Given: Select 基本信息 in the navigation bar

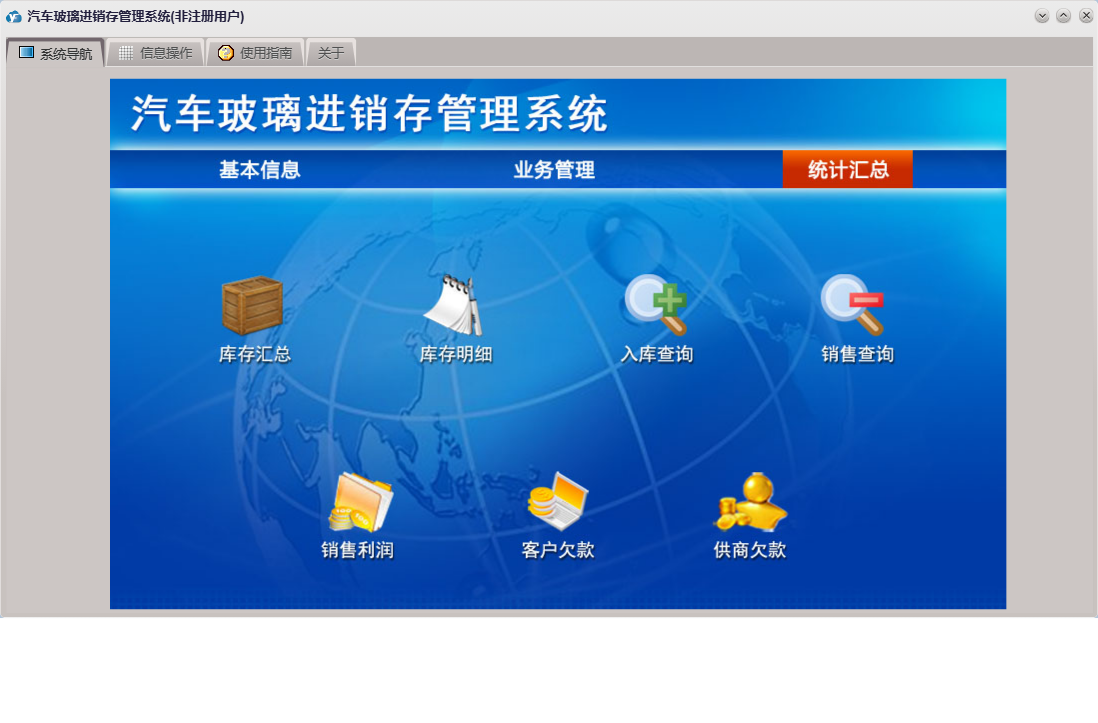Looking at the screenshot, I should pyautogui.click(x=260, y=170).
